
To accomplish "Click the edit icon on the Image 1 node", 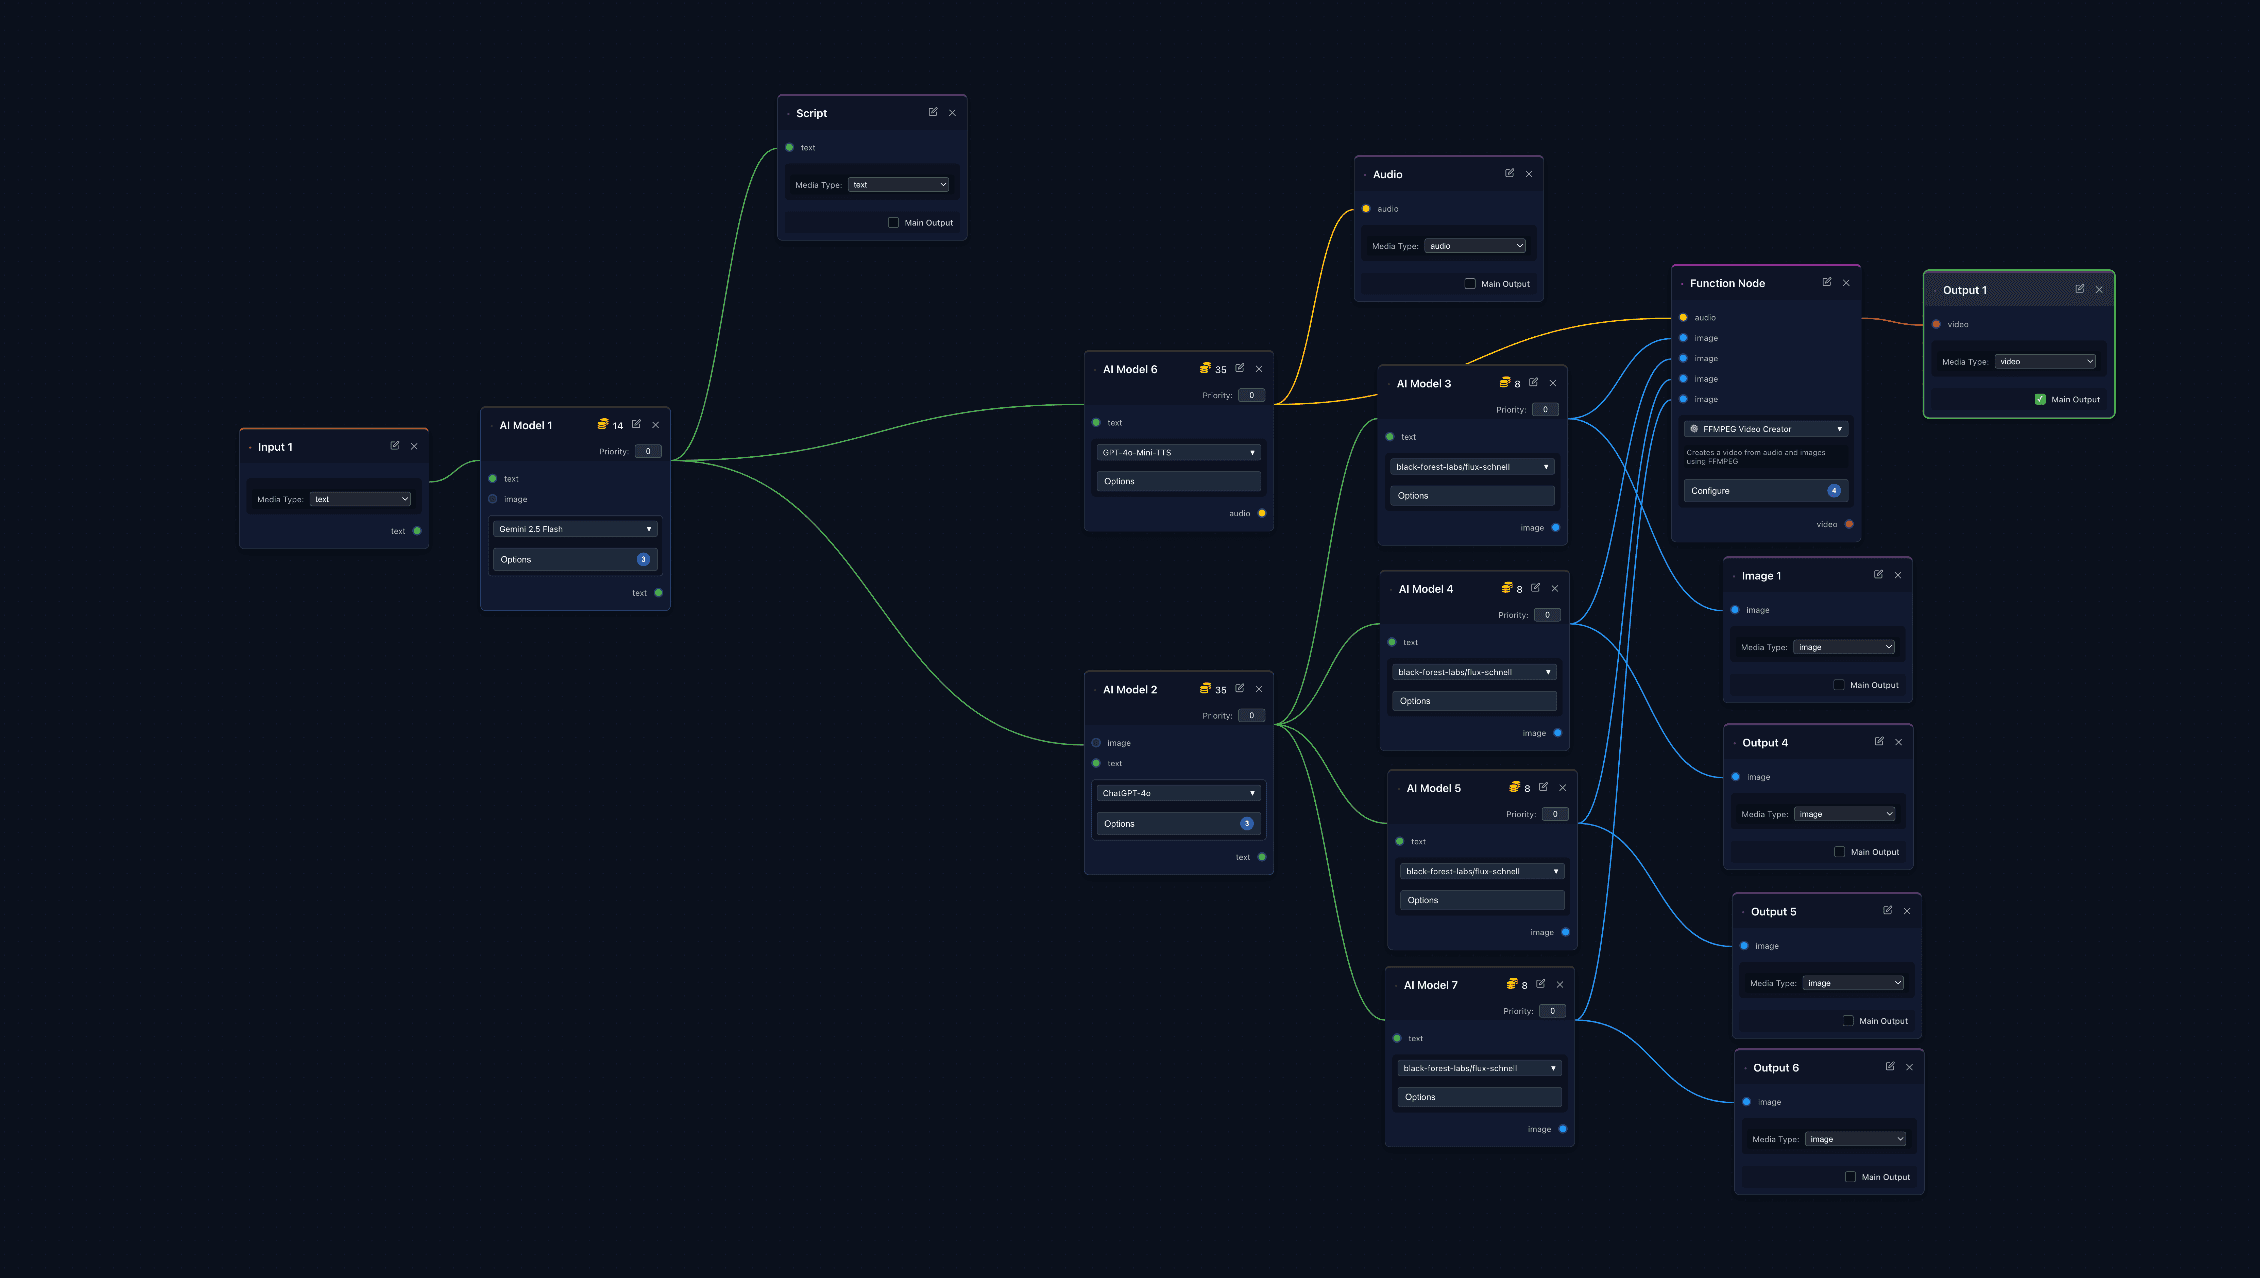I will (x=1878, y=574).
